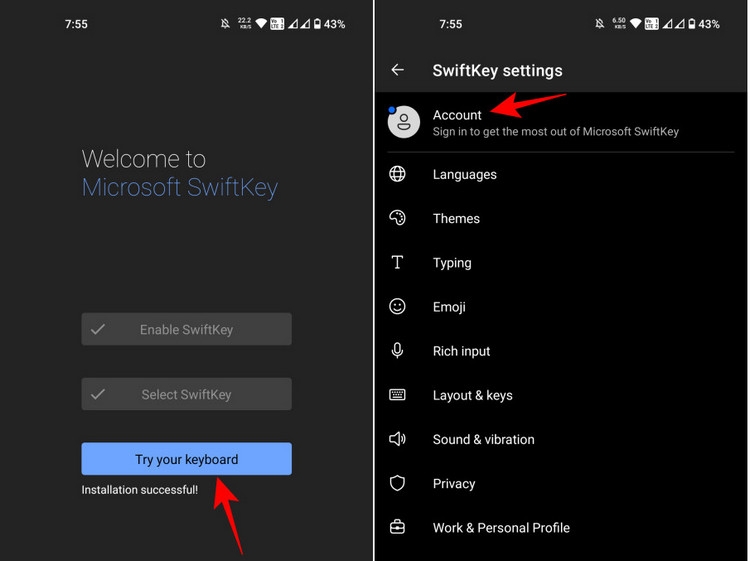Open the Emoji settings
This screenshot has height=561, width=750.
561,306
